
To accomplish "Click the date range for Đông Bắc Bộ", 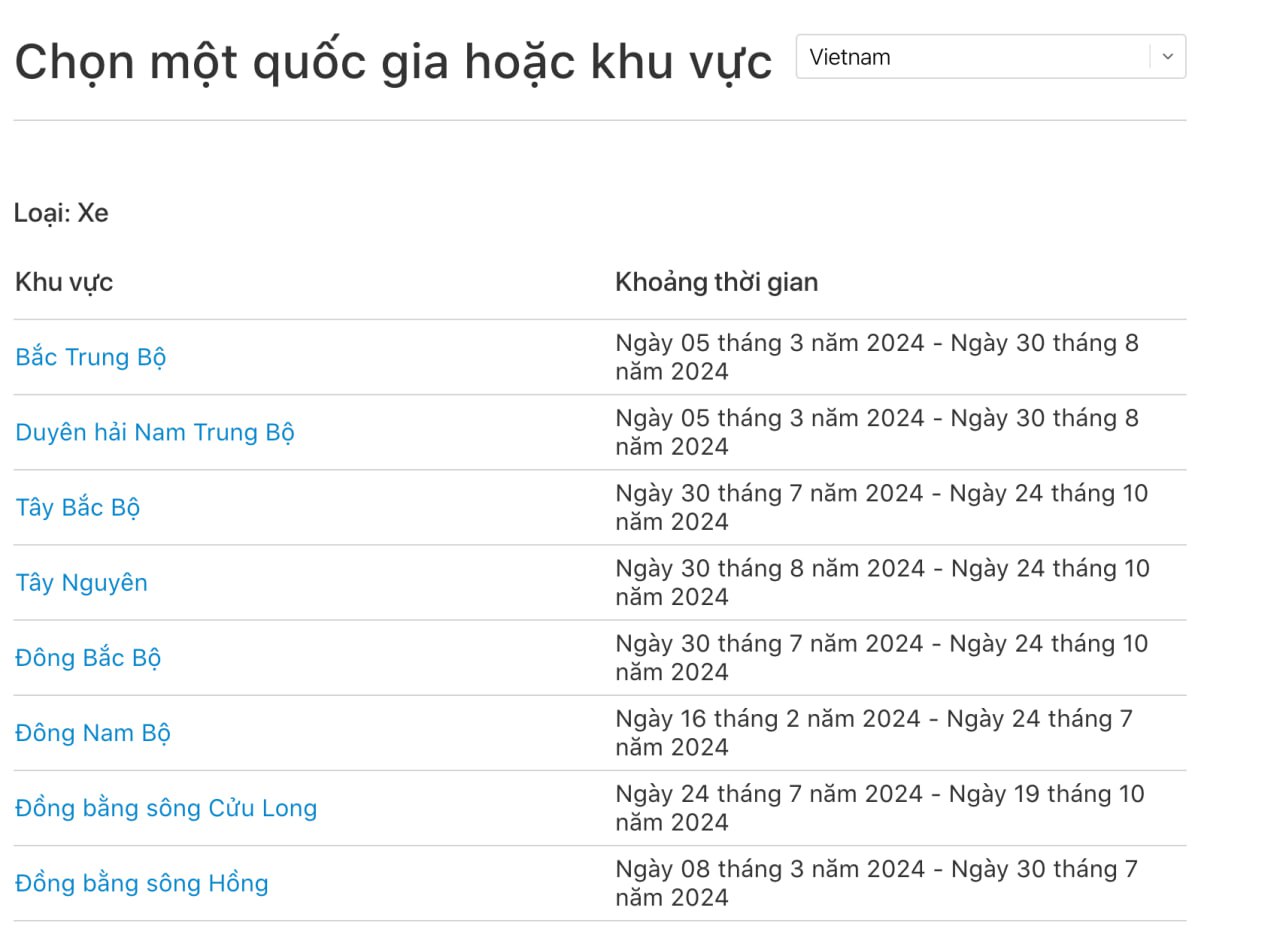I will pyautogui.click(x=882, y=657).
